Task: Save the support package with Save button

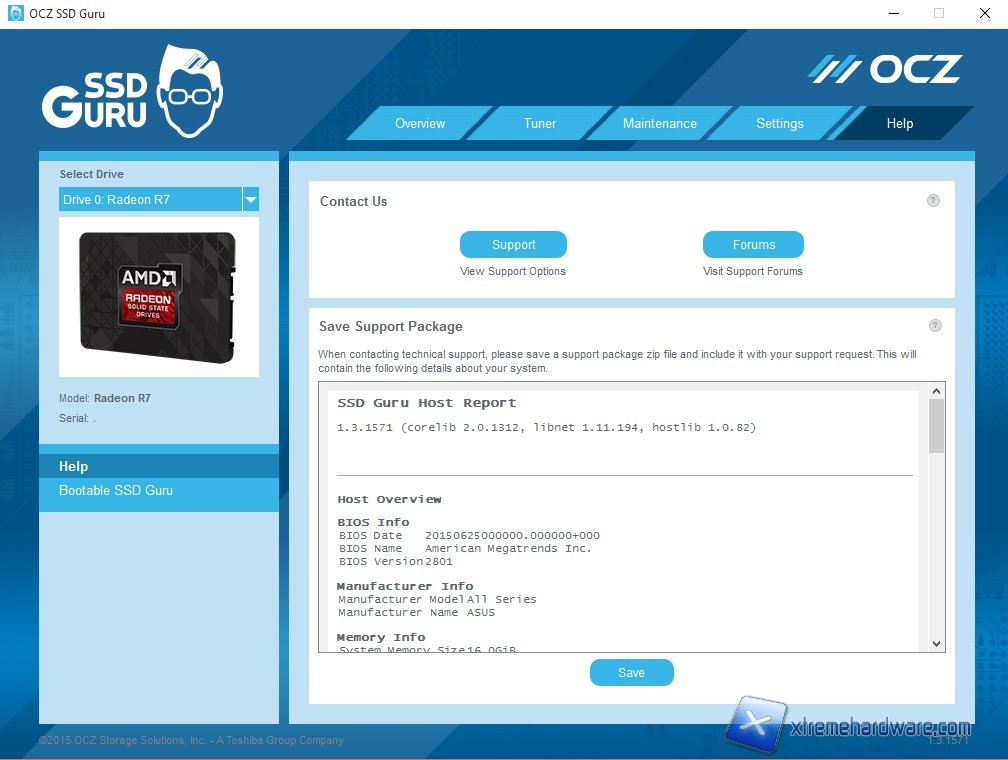Action: point(631,673)
